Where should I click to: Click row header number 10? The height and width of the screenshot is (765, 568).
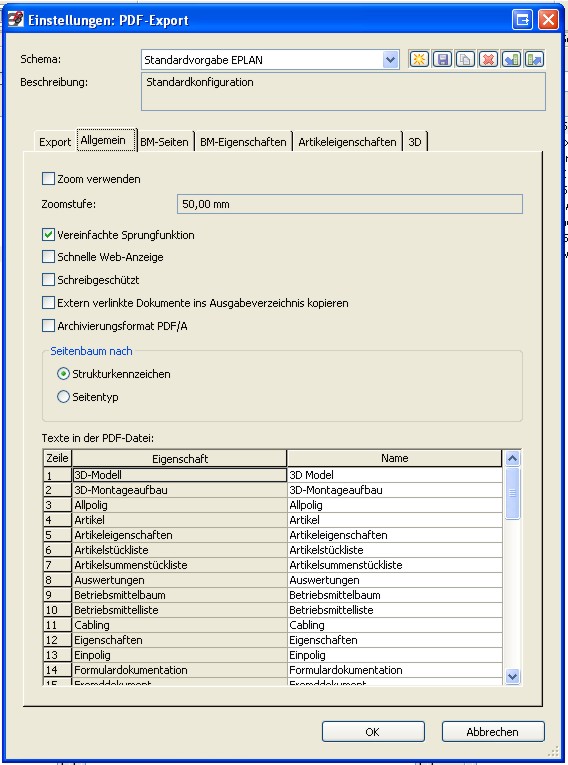click(57, 610)
